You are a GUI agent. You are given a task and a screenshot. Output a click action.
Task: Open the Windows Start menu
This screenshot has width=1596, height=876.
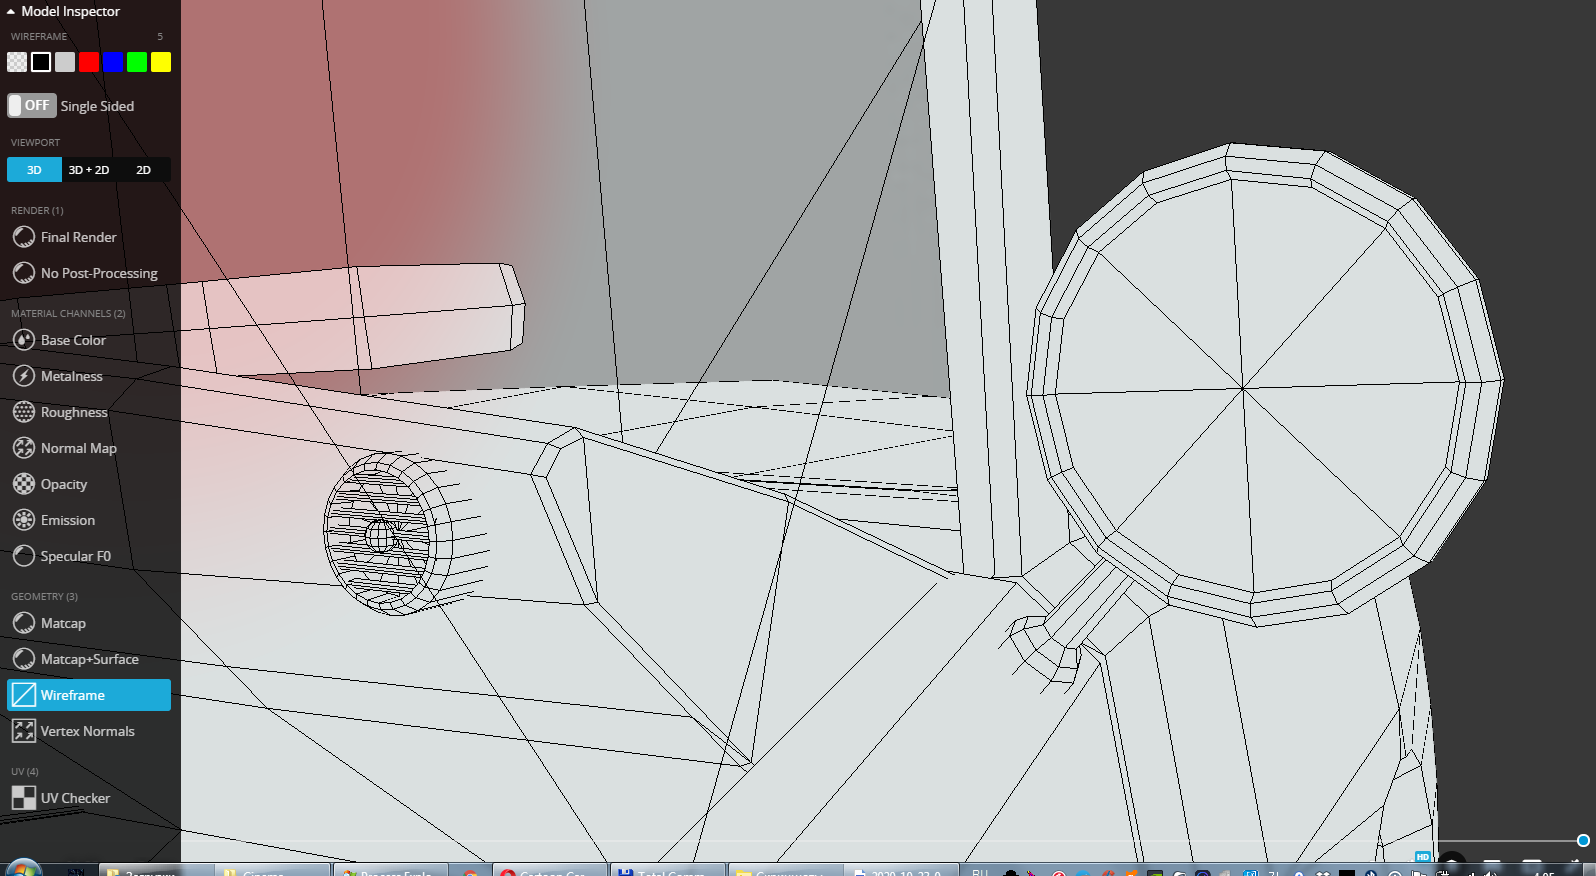click(x=22, y=868)
